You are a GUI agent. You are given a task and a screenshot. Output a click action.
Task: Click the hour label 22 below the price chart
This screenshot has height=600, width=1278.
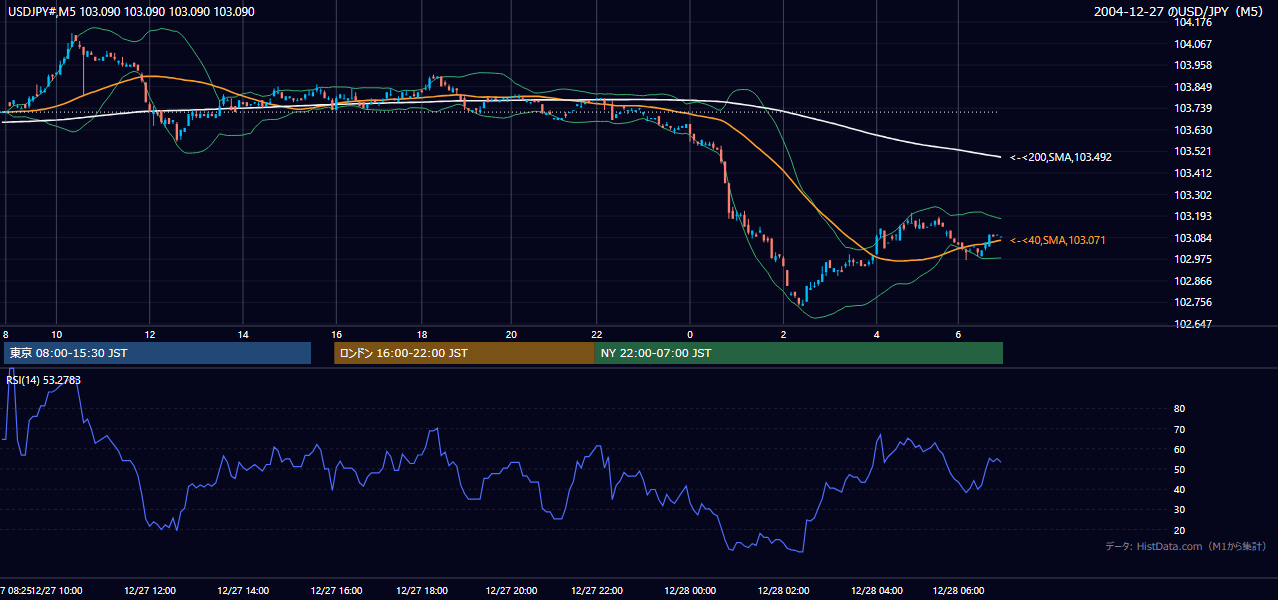point(597,334)
